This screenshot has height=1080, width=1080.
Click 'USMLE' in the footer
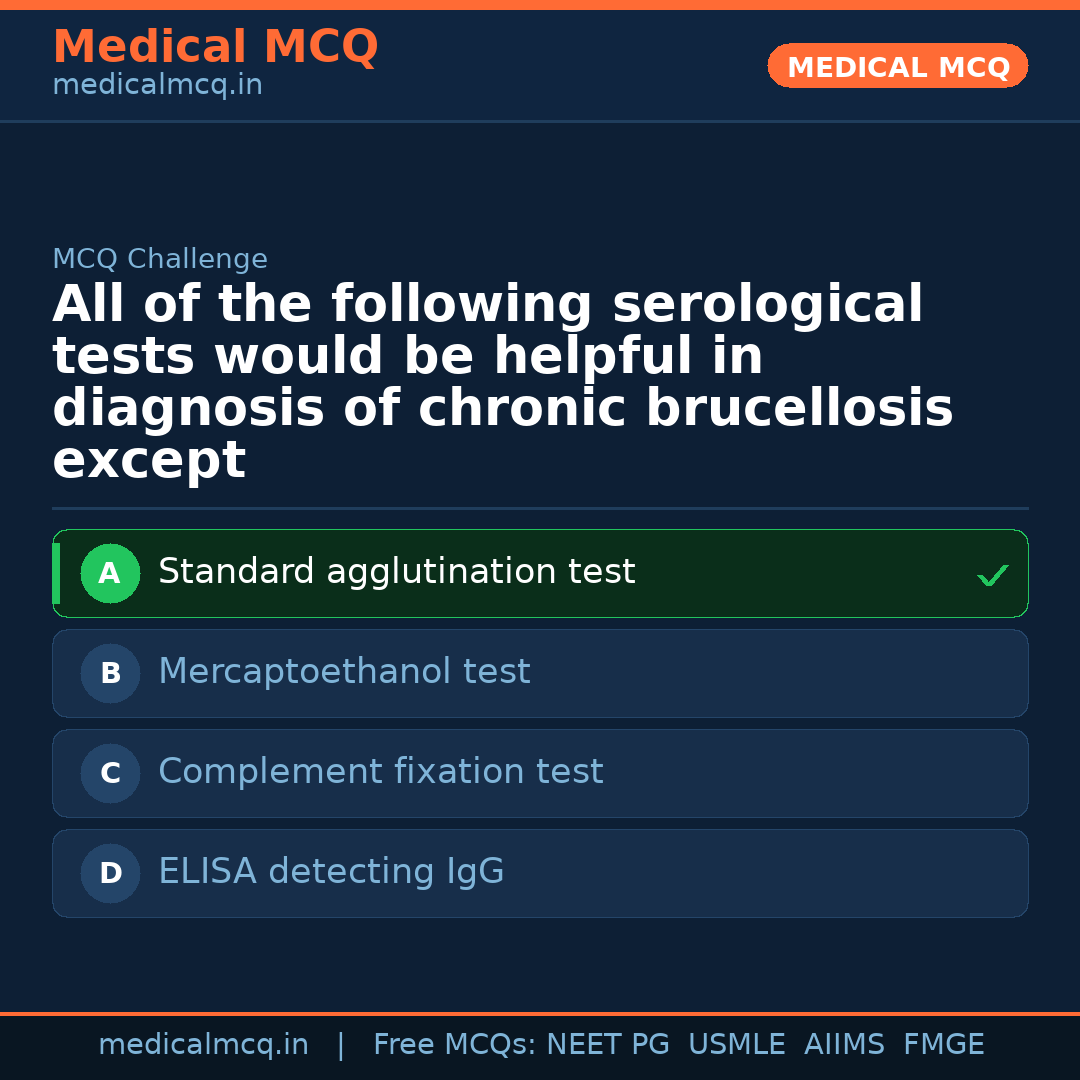tap(737, 1045)
